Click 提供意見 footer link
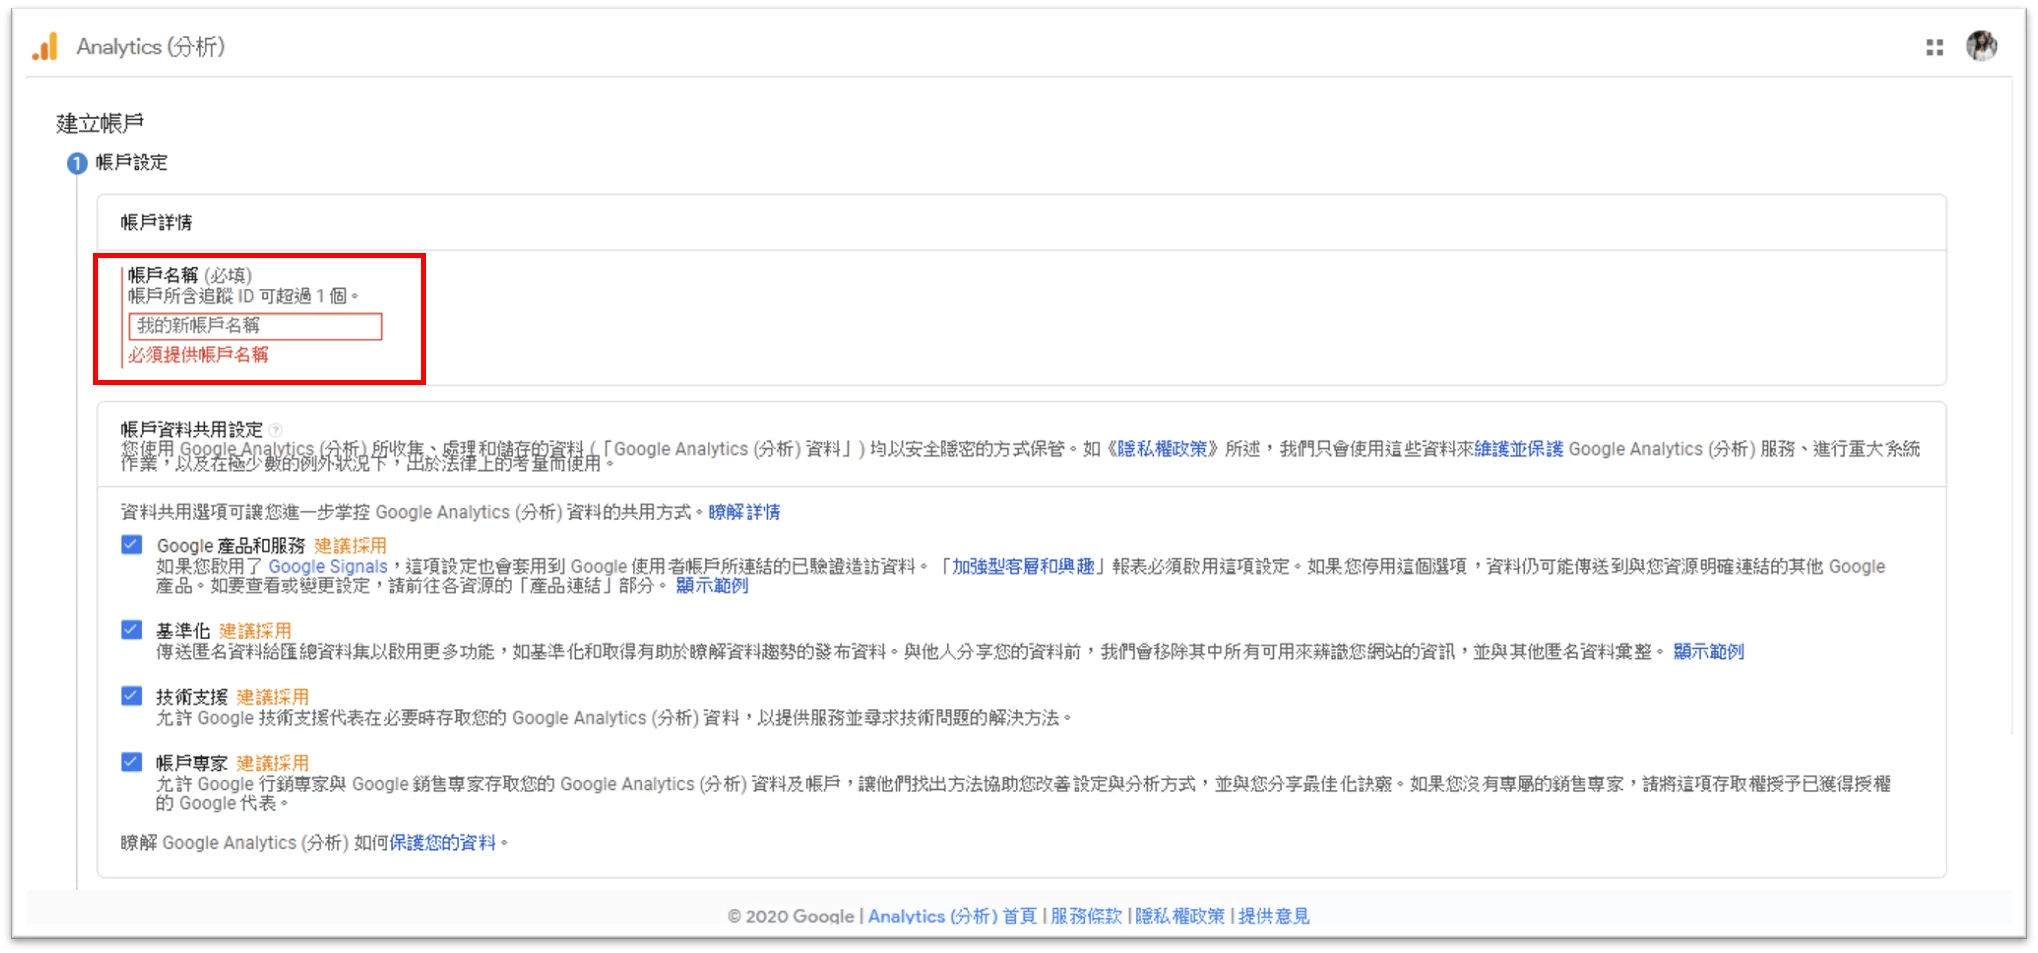 [x=1274, y=916]
